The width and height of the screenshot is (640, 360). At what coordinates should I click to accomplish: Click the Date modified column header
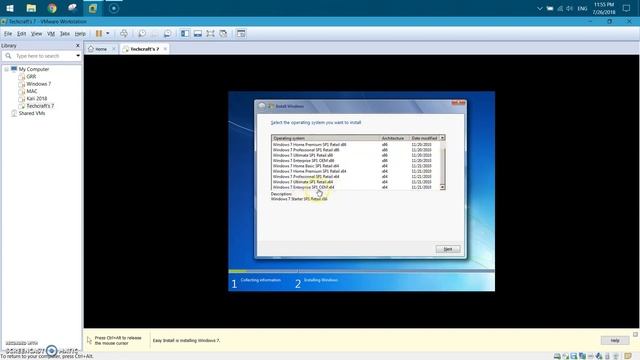coord(424,138)
